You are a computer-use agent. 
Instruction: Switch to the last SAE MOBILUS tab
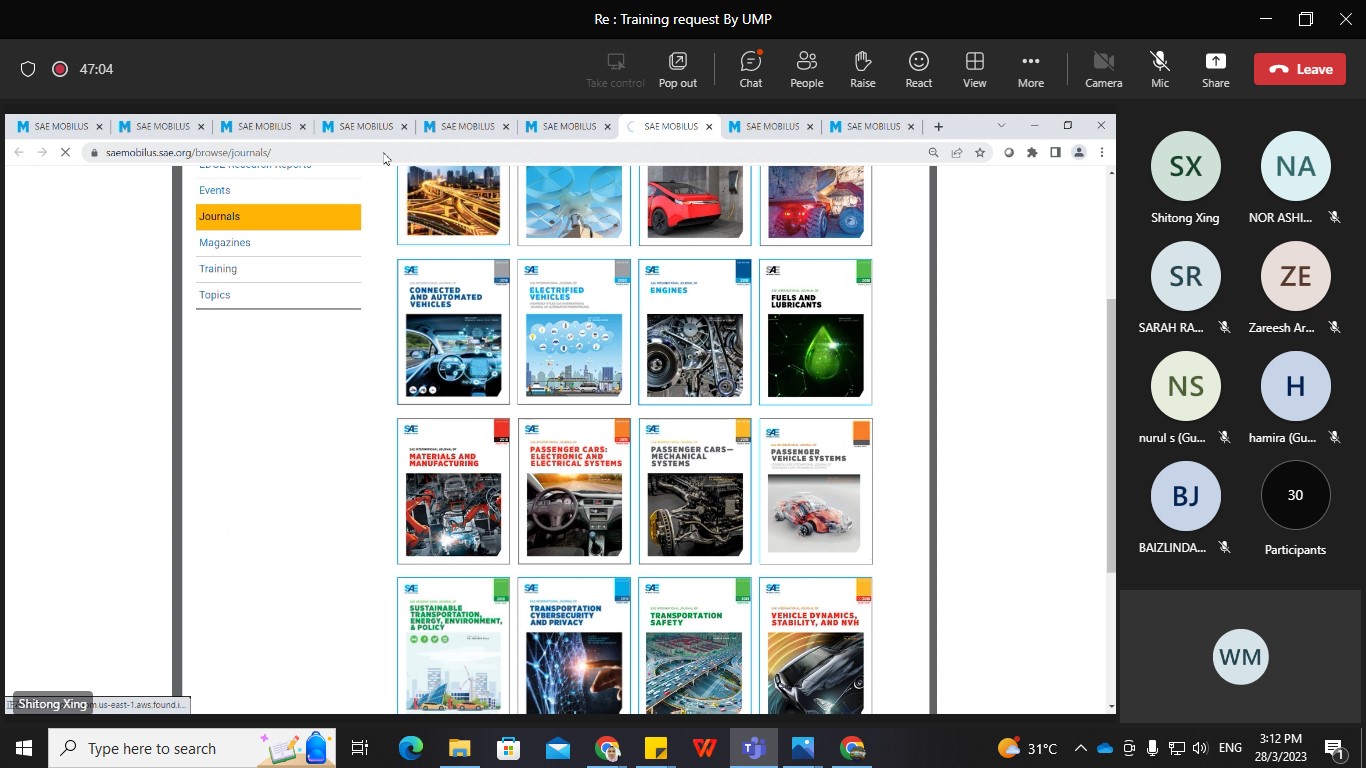coord(872,126)
